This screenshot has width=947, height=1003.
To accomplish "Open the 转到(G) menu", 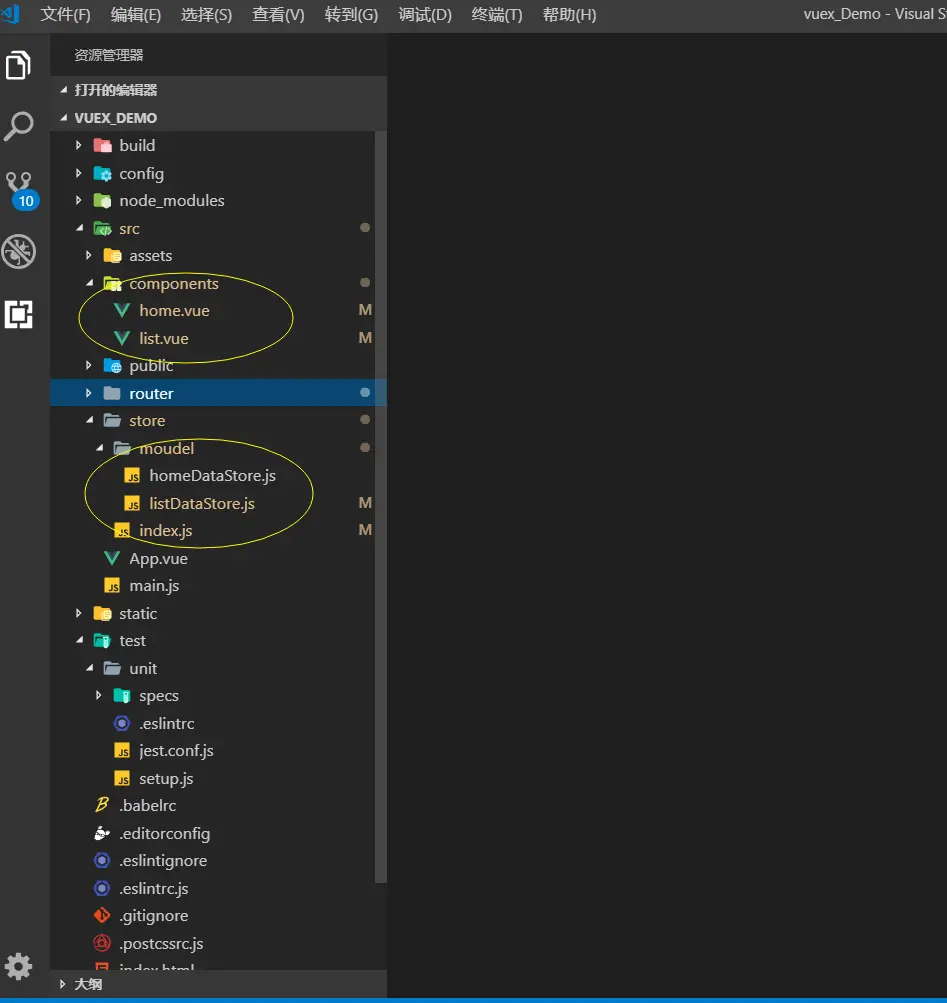I will pyautogui.click(x=351, y=15).
